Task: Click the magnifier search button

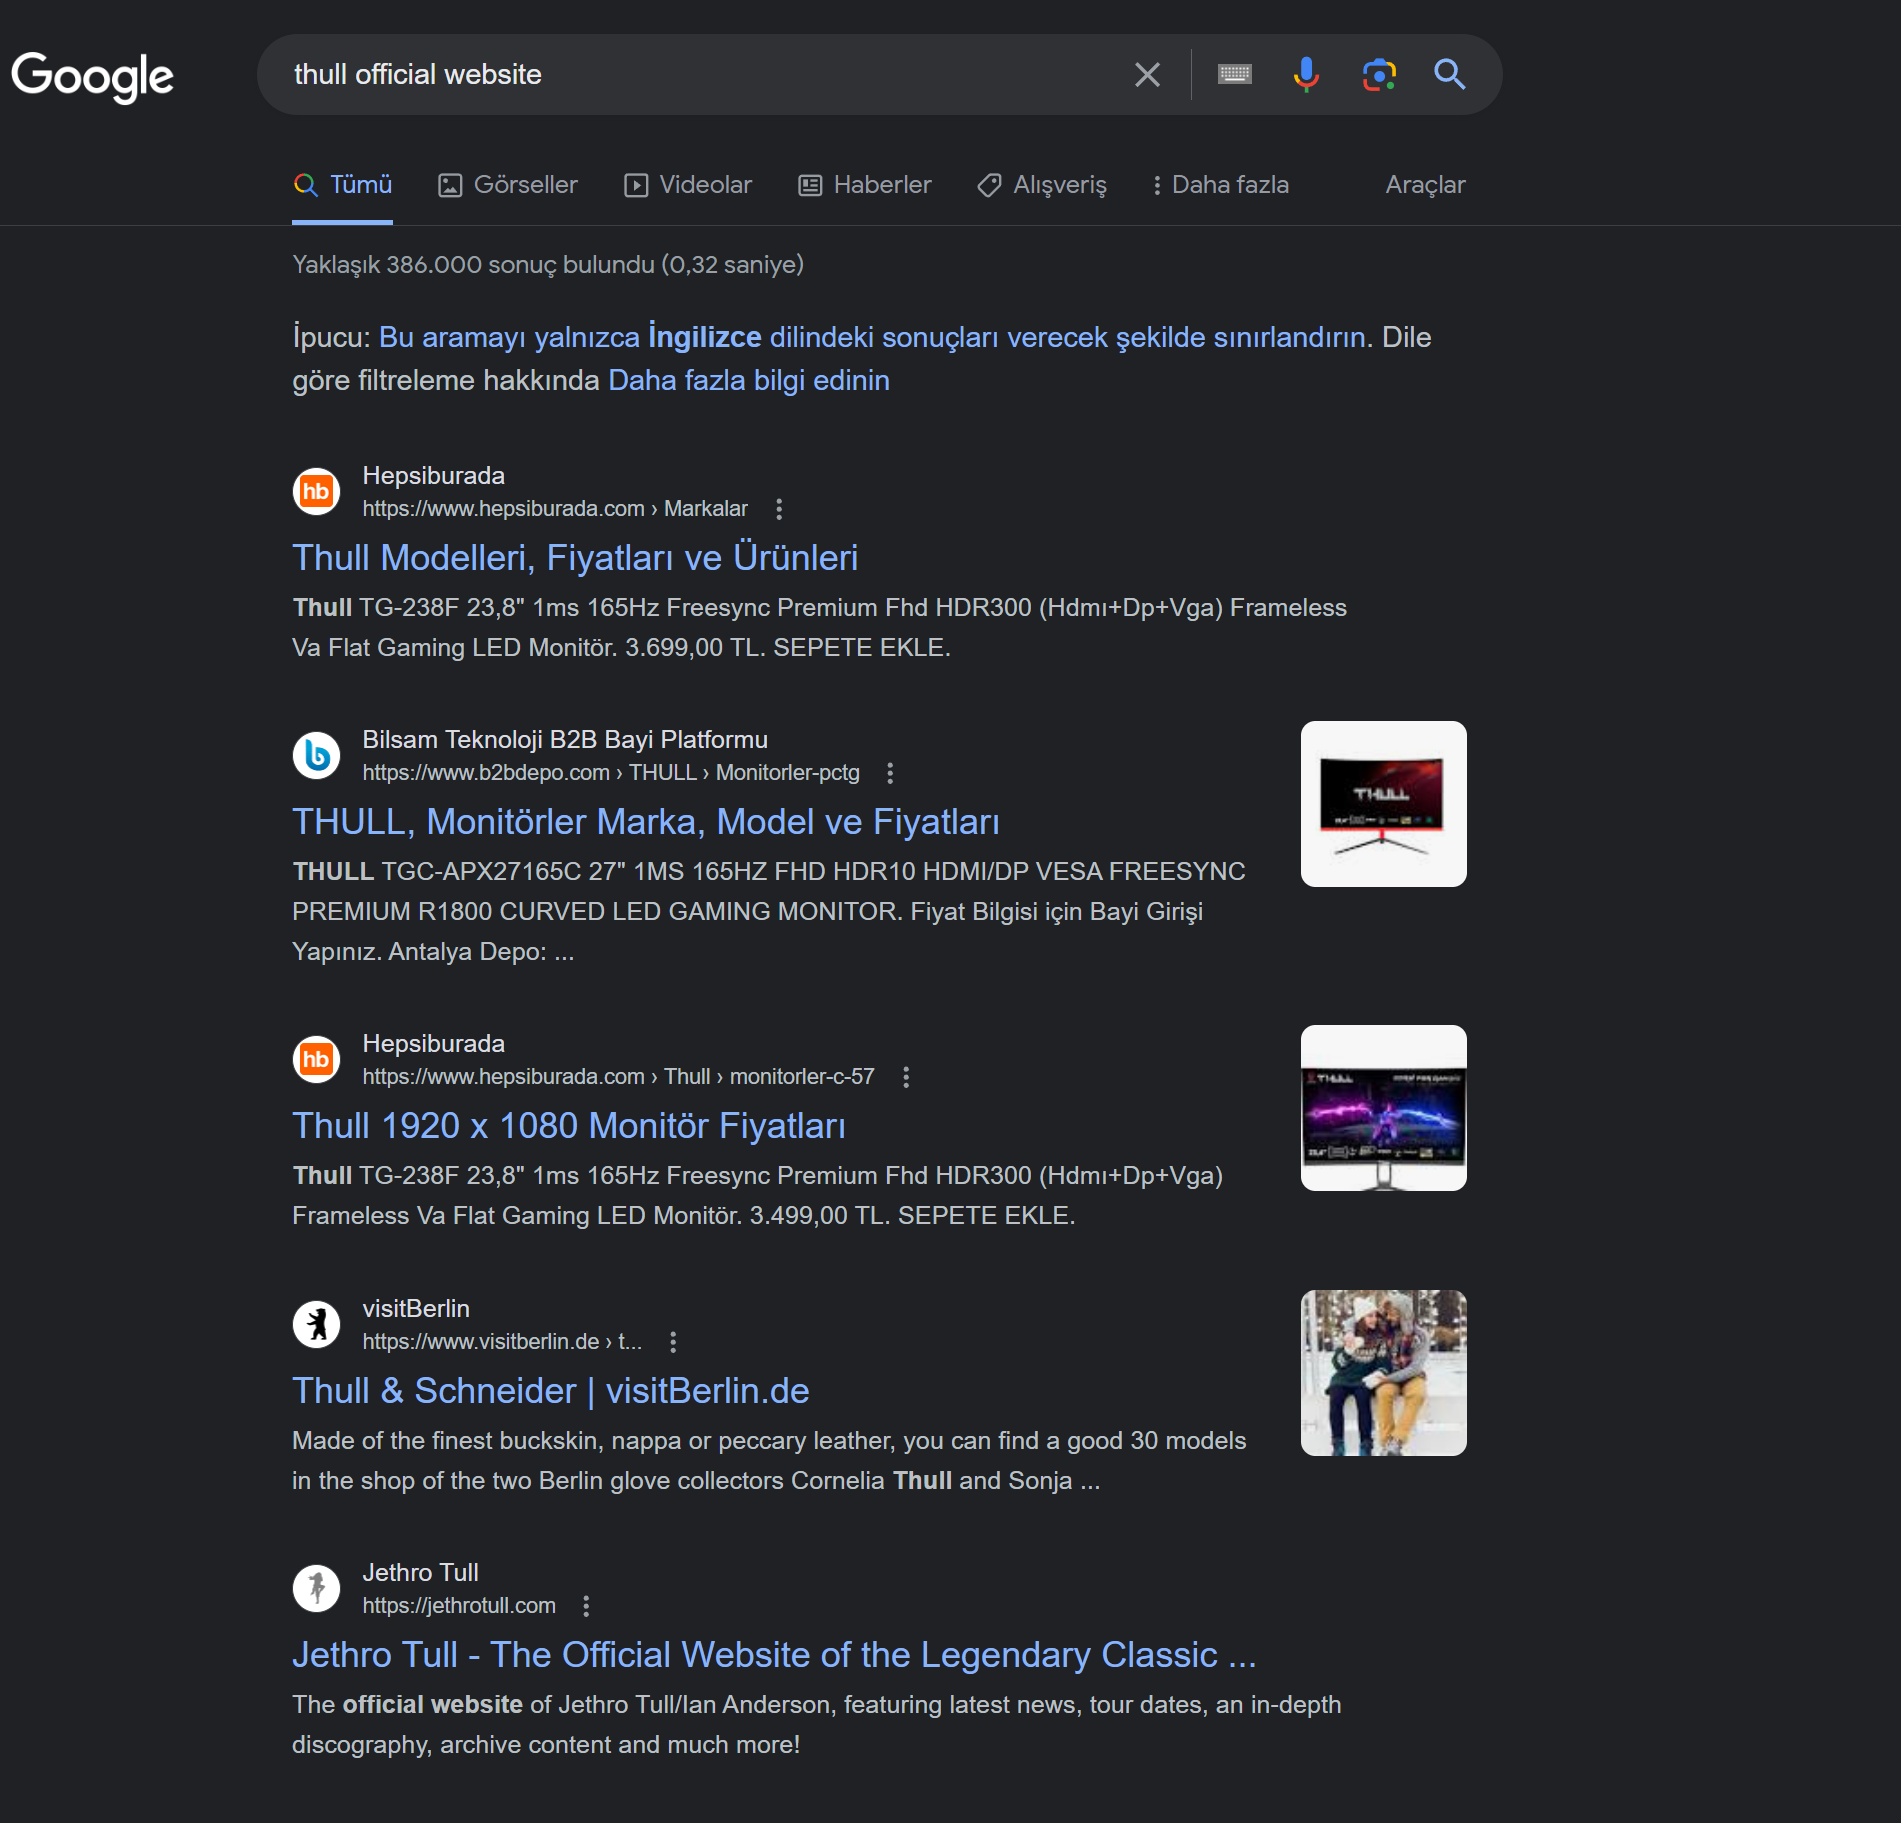Action: click(x=1450, y=74)
